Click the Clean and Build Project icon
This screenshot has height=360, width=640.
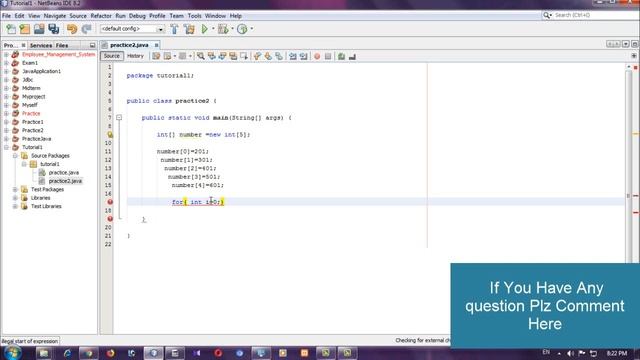point(189,29)
